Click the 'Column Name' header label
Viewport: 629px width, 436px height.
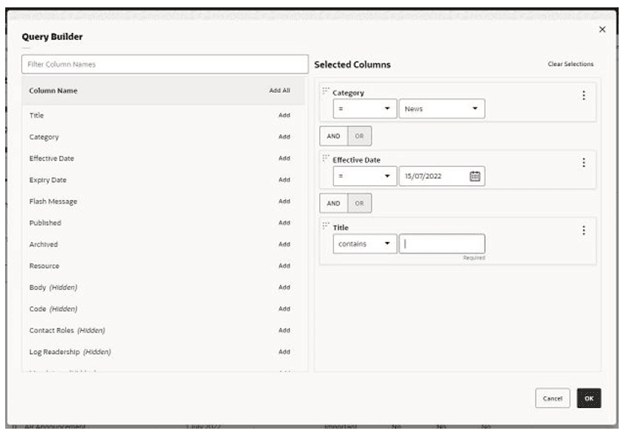pos(53,91)
